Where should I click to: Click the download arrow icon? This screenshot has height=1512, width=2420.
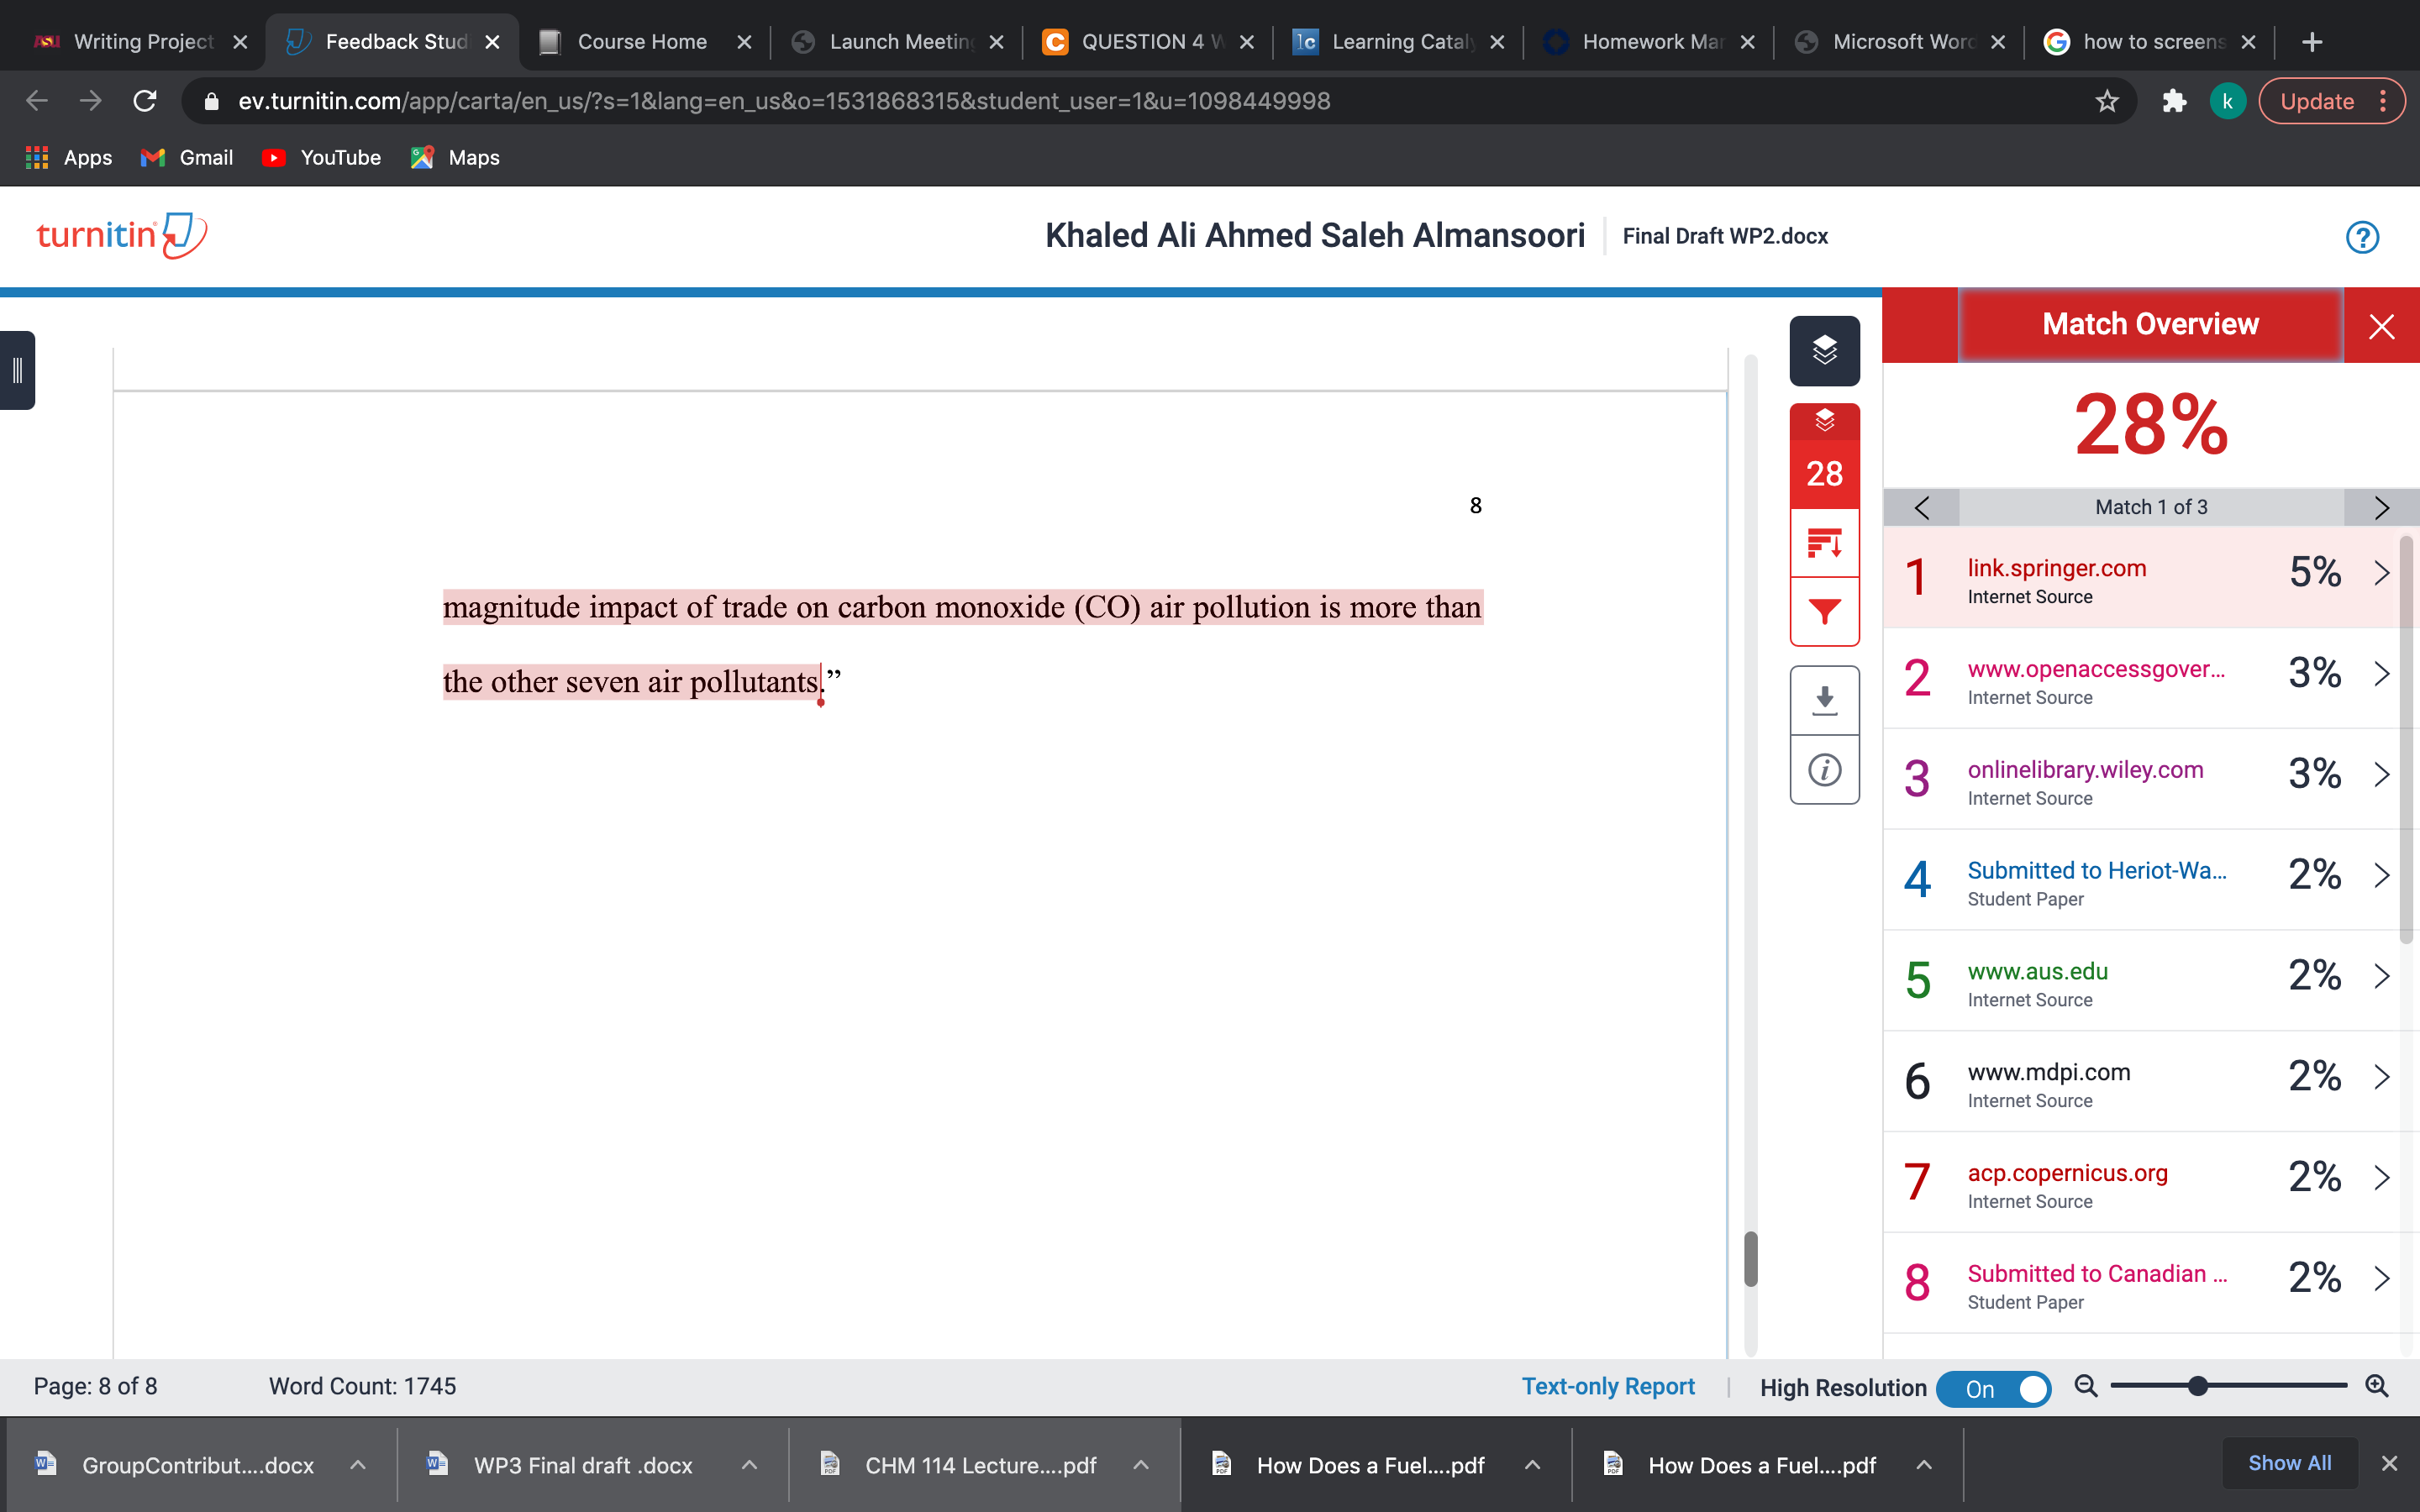coord(1824,701)
